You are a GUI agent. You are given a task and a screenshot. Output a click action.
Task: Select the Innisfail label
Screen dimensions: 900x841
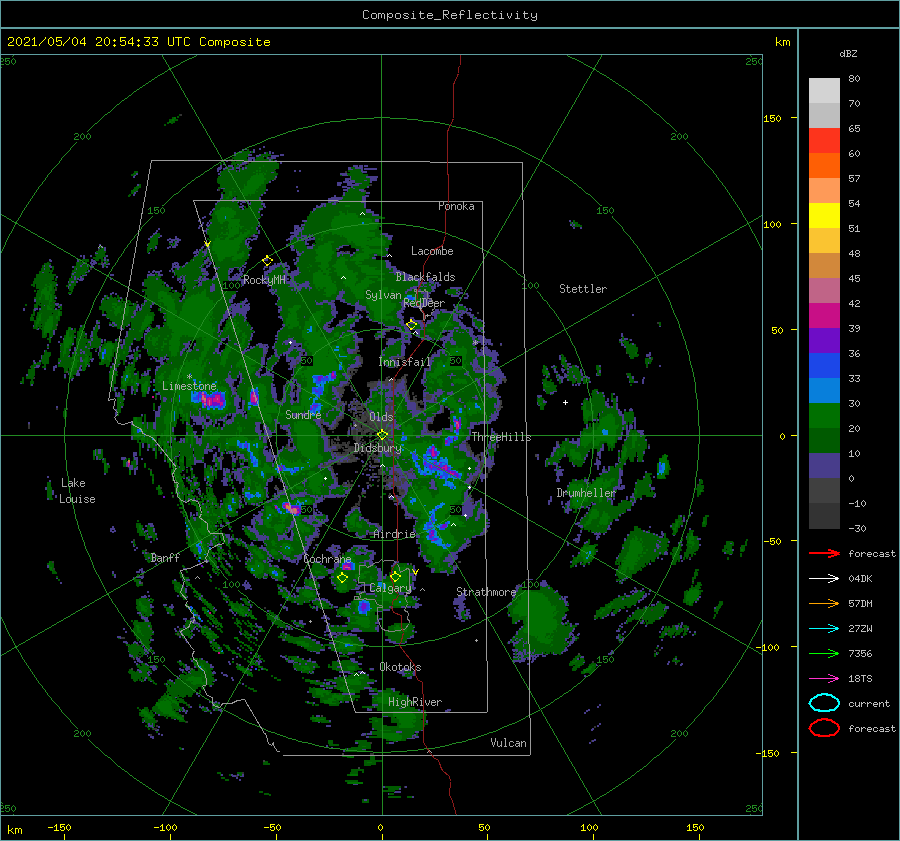404,362
